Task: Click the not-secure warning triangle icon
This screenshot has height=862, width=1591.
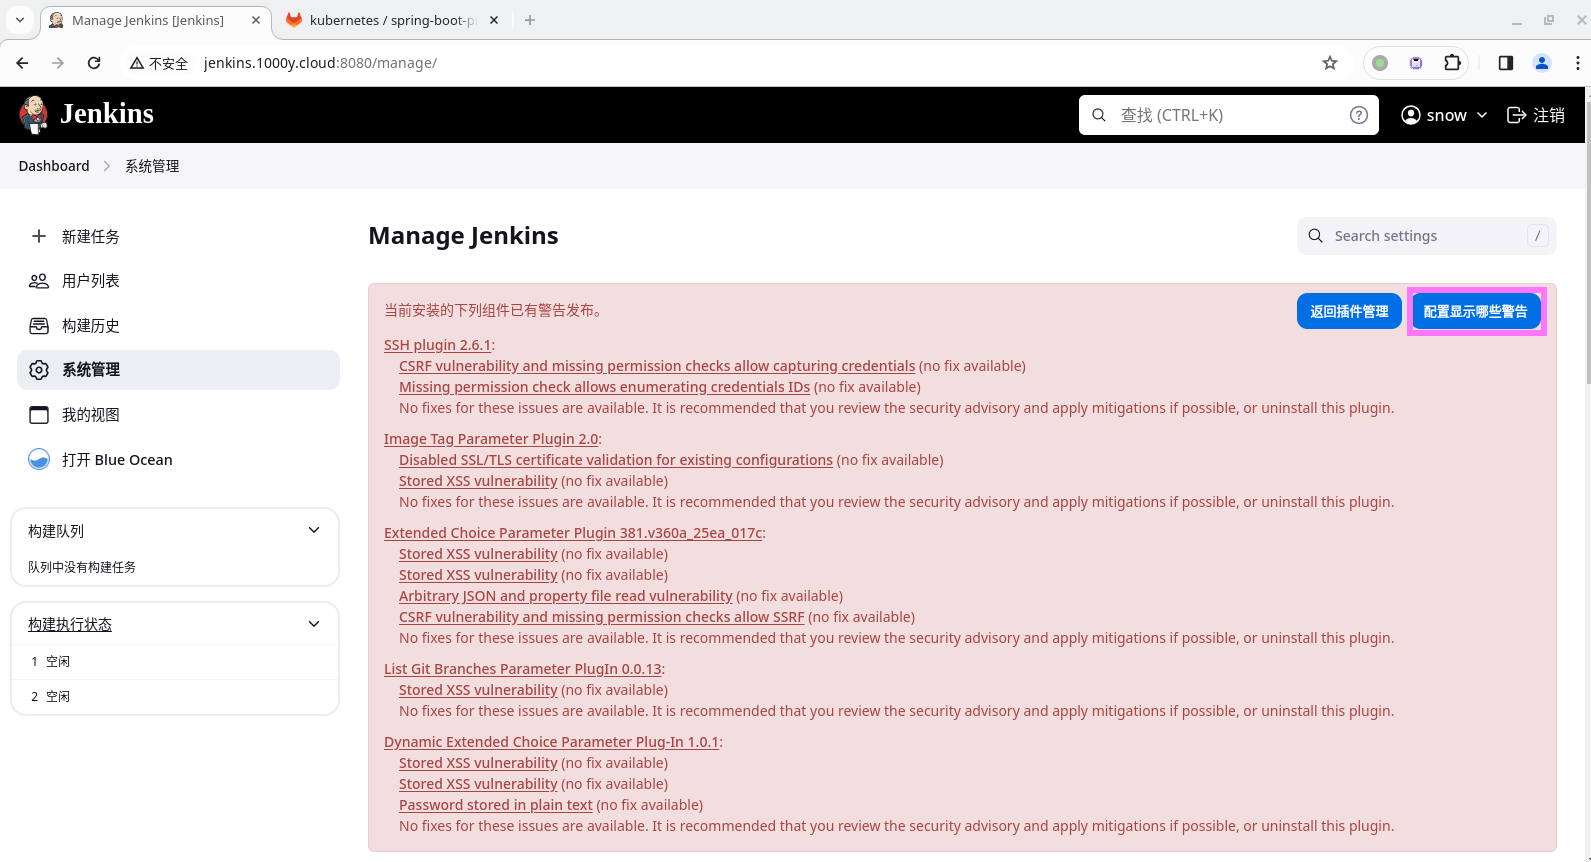Action: [x=138, y=63]
